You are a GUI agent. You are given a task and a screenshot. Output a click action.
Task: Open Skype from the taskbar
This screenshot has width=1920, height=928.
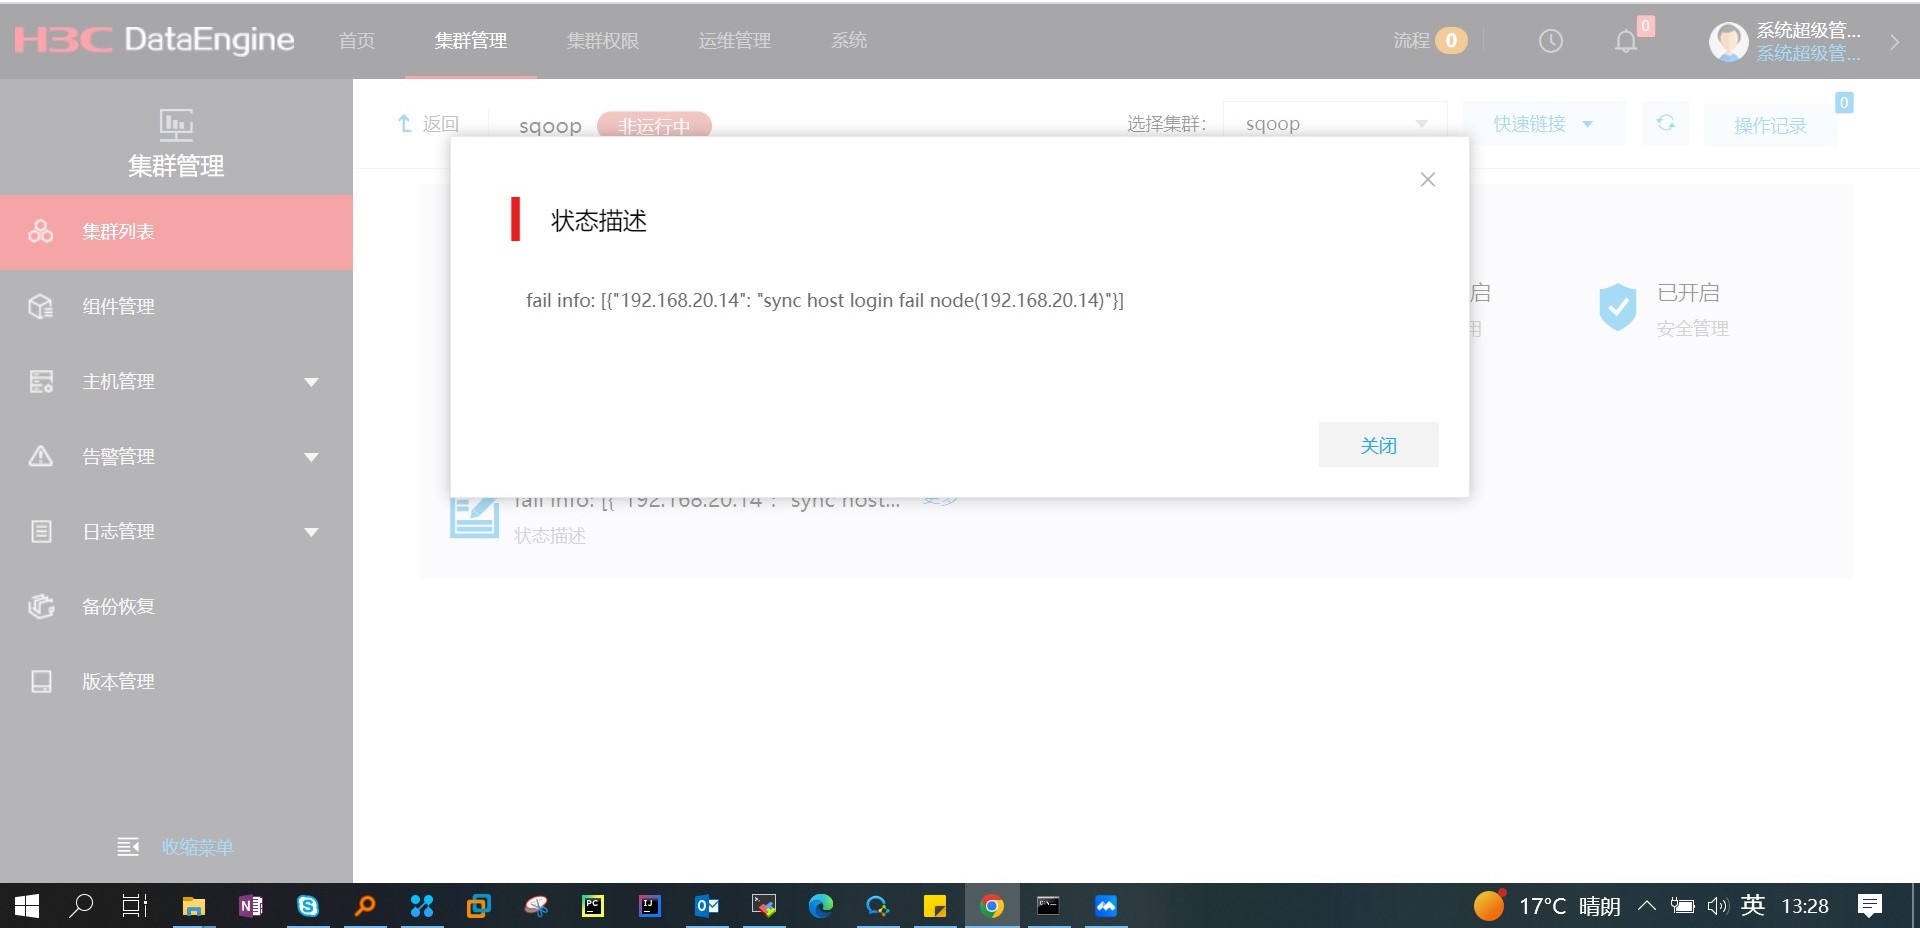click(x=307, y=906)
